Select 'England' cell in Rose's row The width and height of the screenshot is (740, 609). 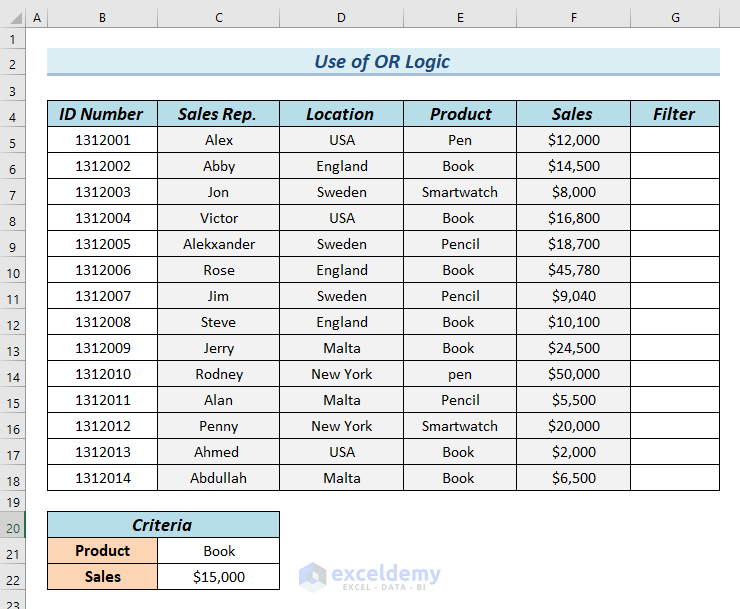click(341, 270)
